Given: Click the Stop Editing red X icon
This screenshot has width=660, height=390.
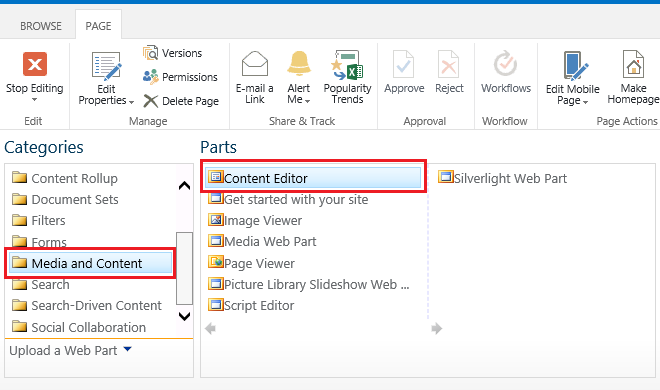Looking at the screenshot, I should click(x=35, y=64).
